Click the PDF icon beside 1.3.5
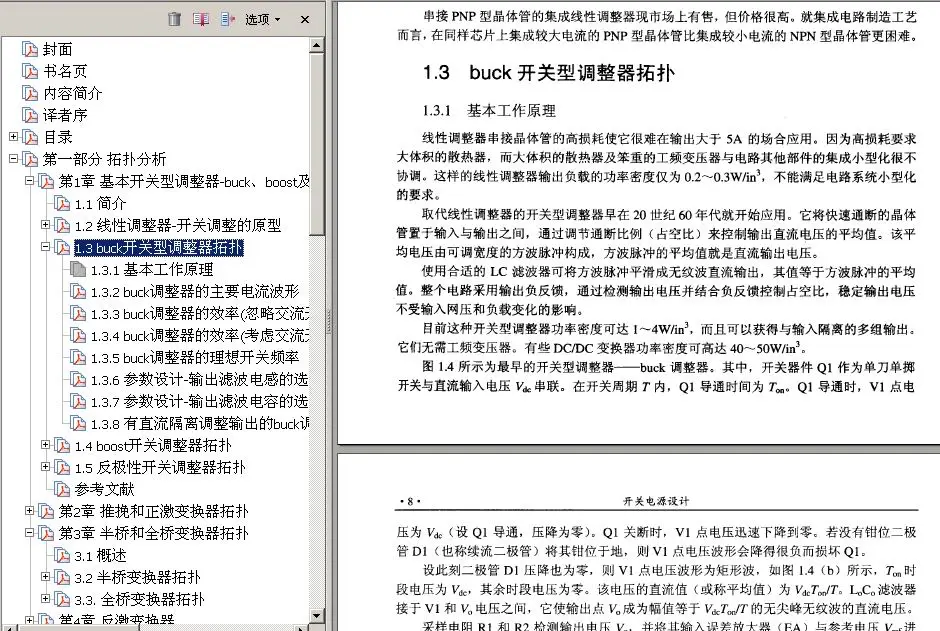This screenshot has width=940, height=631. (78, 358)
